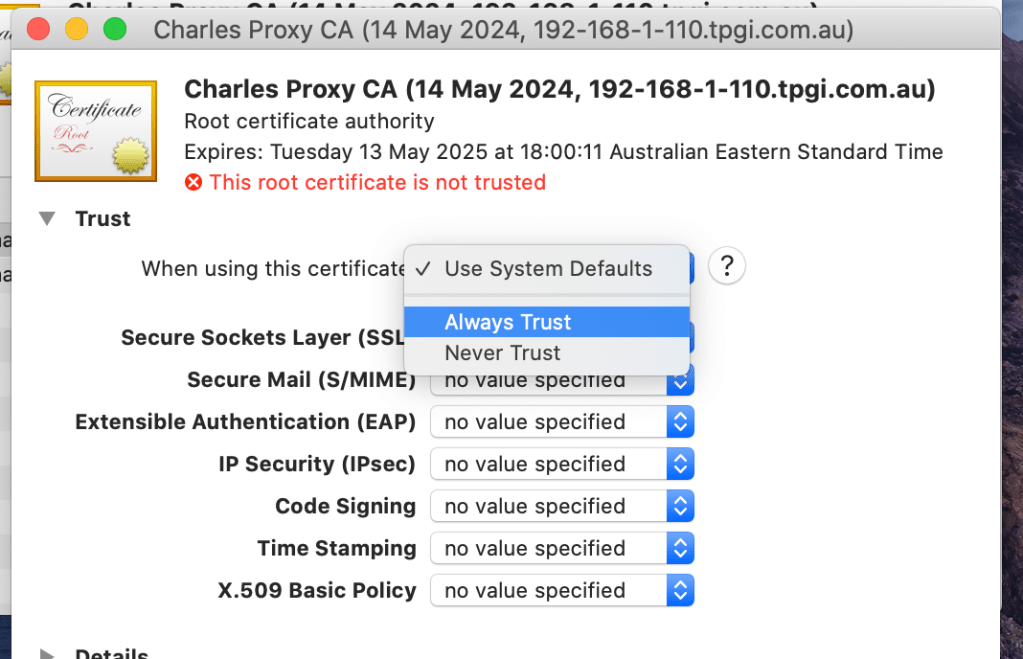The height and width of the screenshot is (659, 1023).
Task: Click the blue stepper on the Secure Mail dropdown
Action: [x=682, y=380]
